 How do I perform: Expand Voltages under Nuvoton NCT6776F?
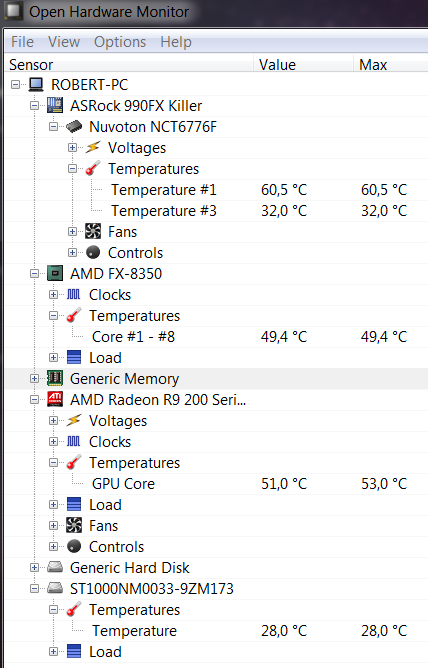[x=72, y=147]
